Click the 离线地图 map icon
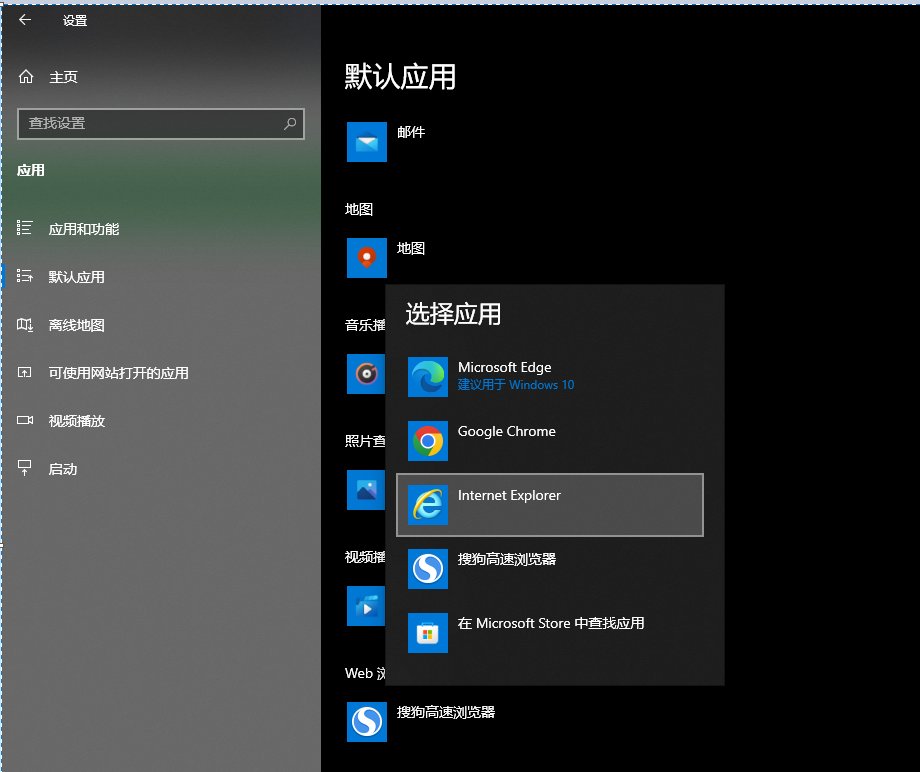This screenshot has height=772, width=920. pos(25,324)
